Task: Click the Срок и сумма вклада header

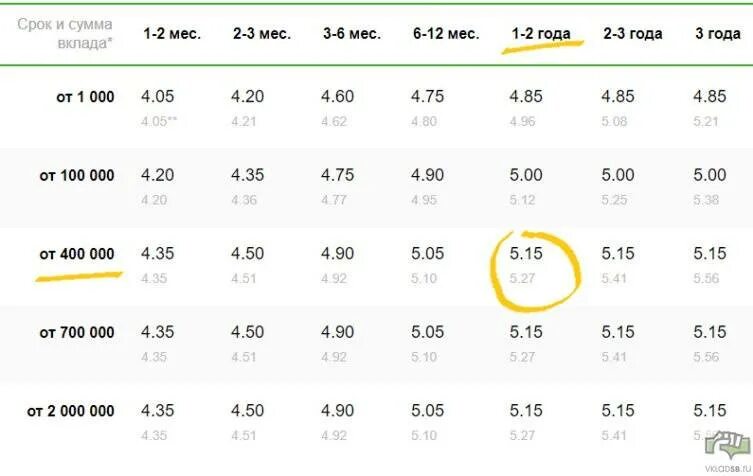Action: (65, 34)
